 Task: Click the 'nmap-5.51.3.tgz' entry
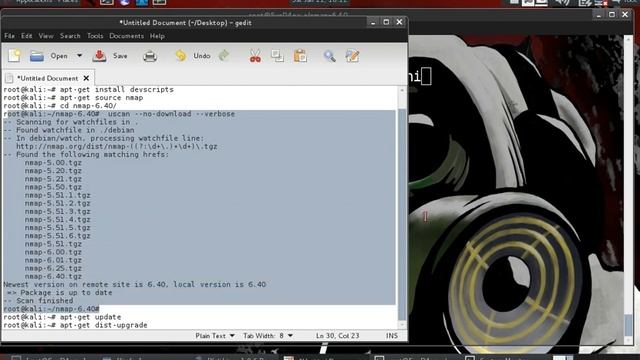pyautogui.click(x=58, y=211)
